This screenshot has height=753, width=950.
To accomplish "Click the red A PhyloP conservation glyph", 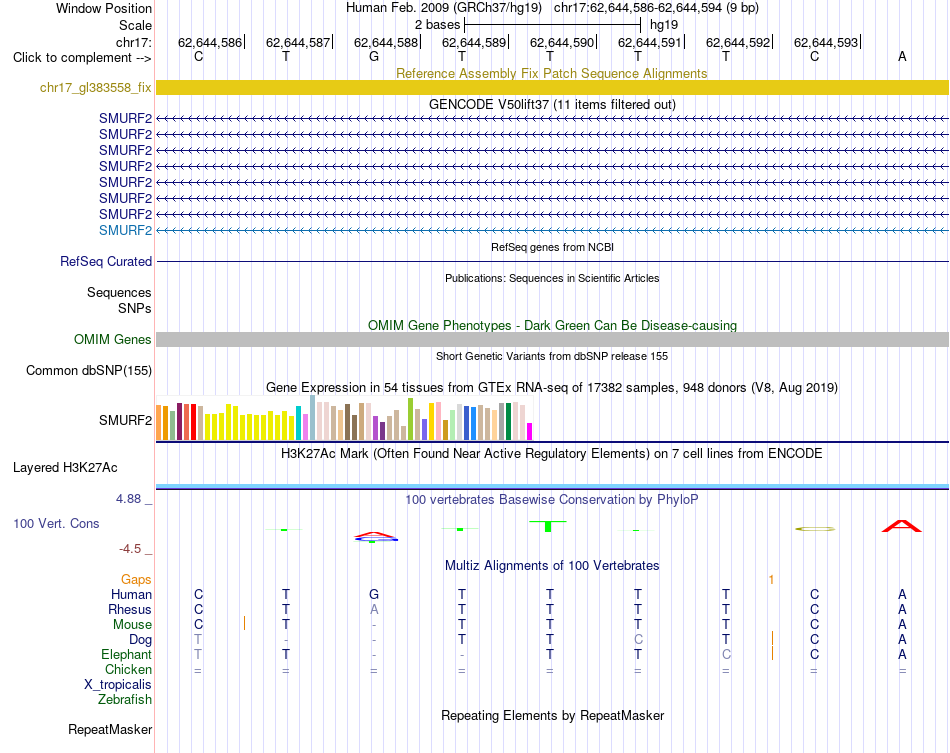I will [x=902, y=526].
